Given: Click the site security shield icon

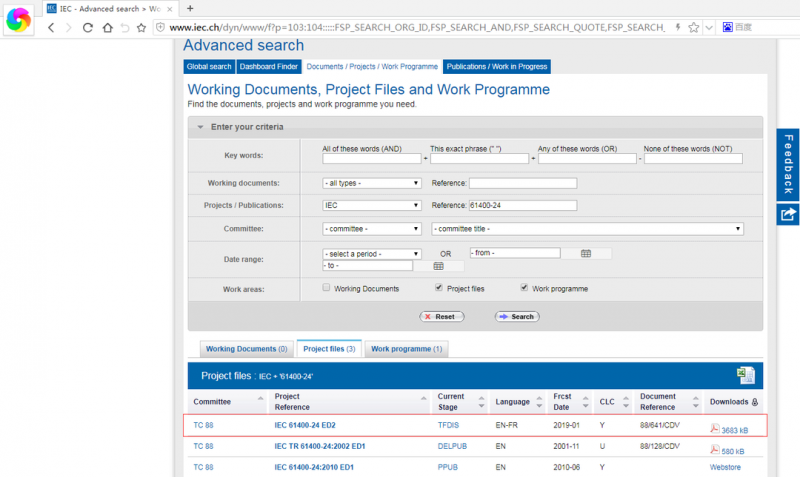Looking at the screenshot, I should pos(160,27).
